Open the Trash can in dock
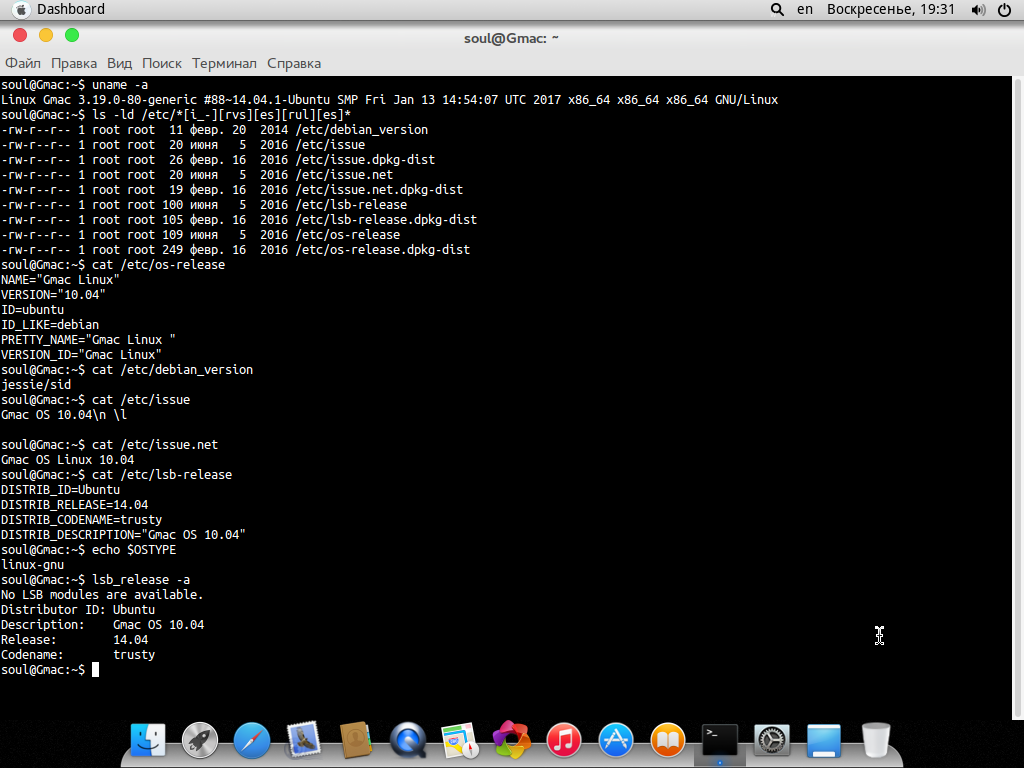Image resolution: width=1024 pixels, height=768 pixels. point(876,740)
